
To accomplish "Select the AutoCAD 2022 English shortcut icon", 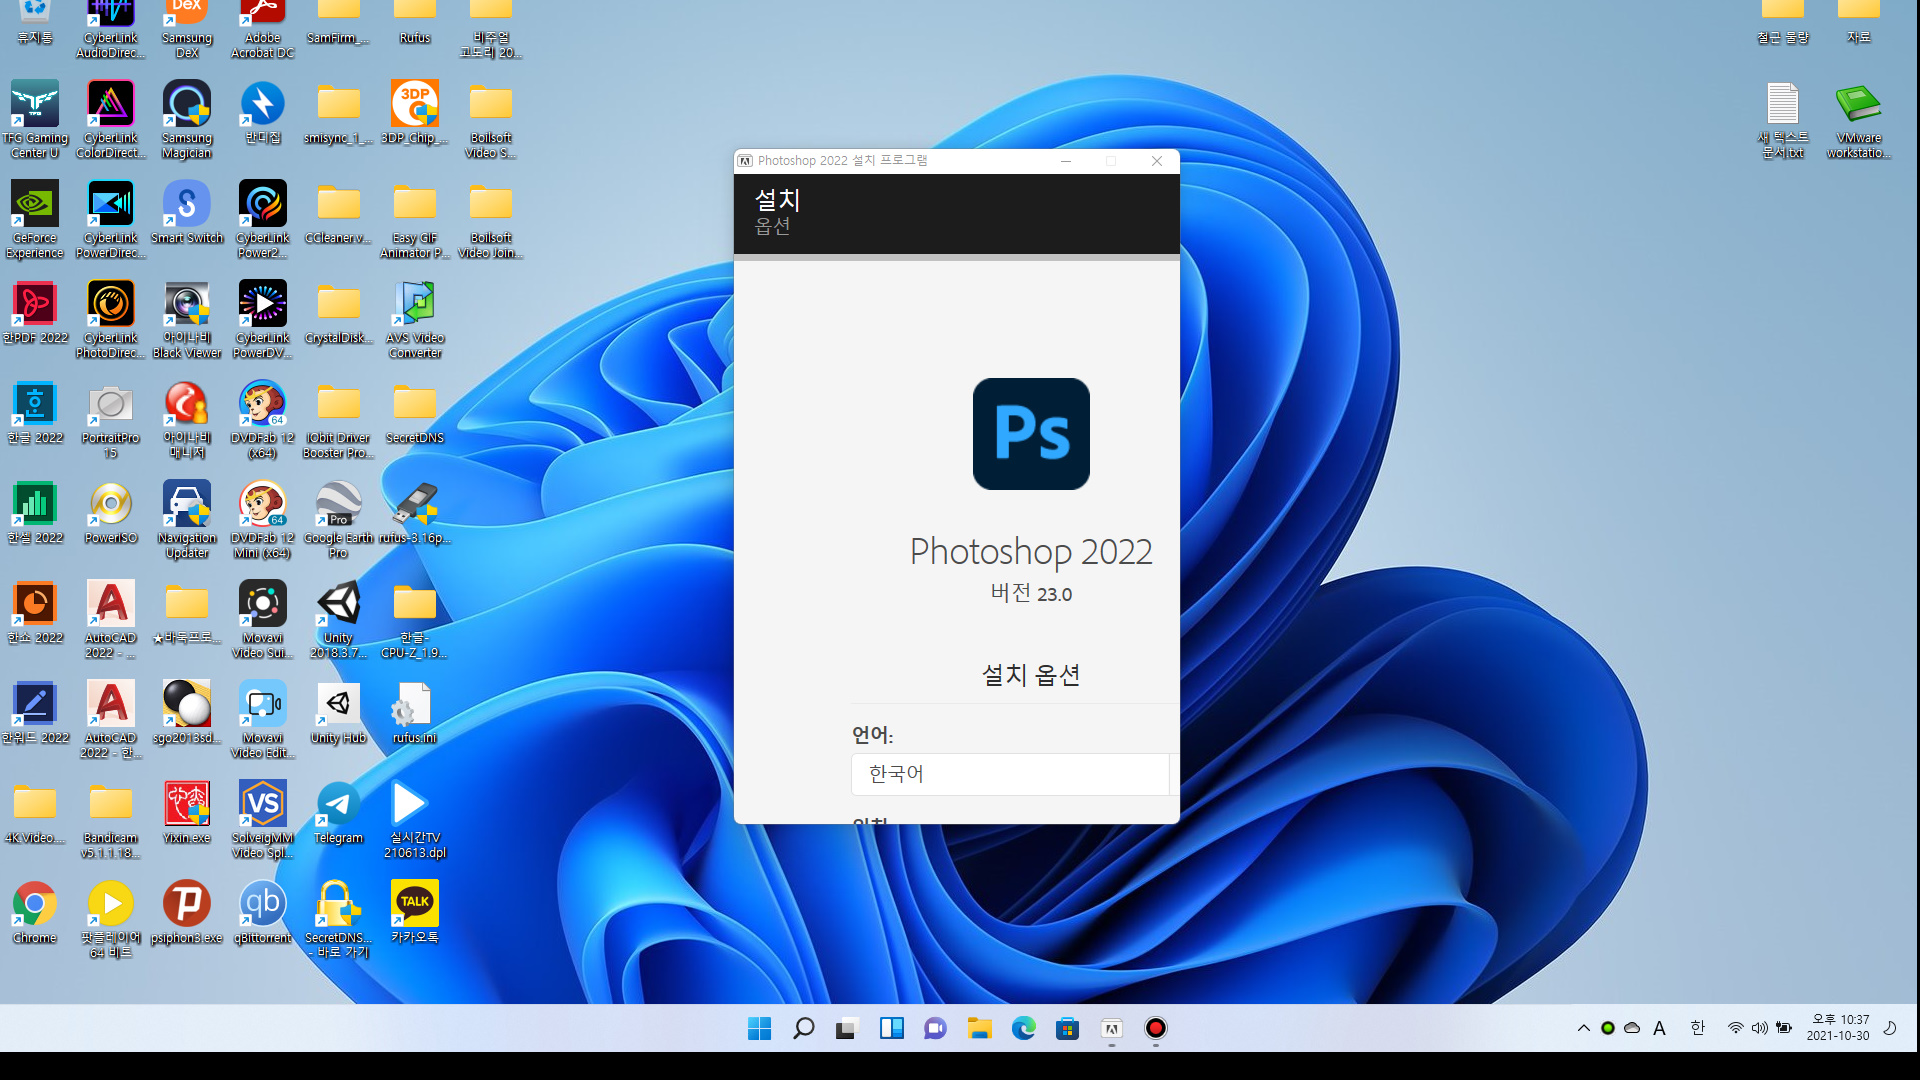I will click(111, 619).
